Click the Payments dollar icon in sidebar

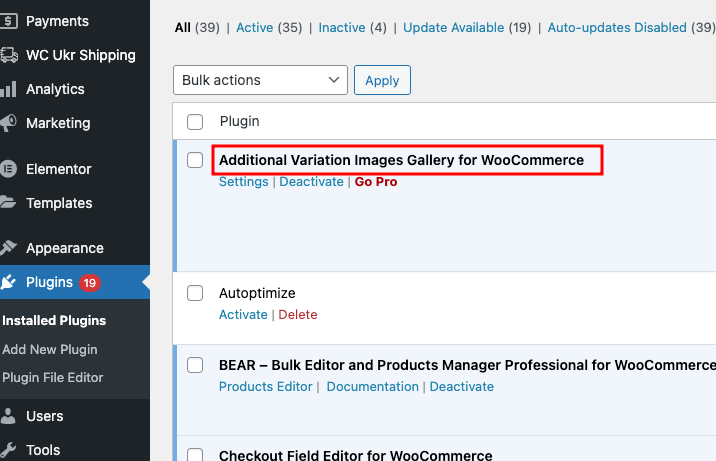tap(8, 21)
